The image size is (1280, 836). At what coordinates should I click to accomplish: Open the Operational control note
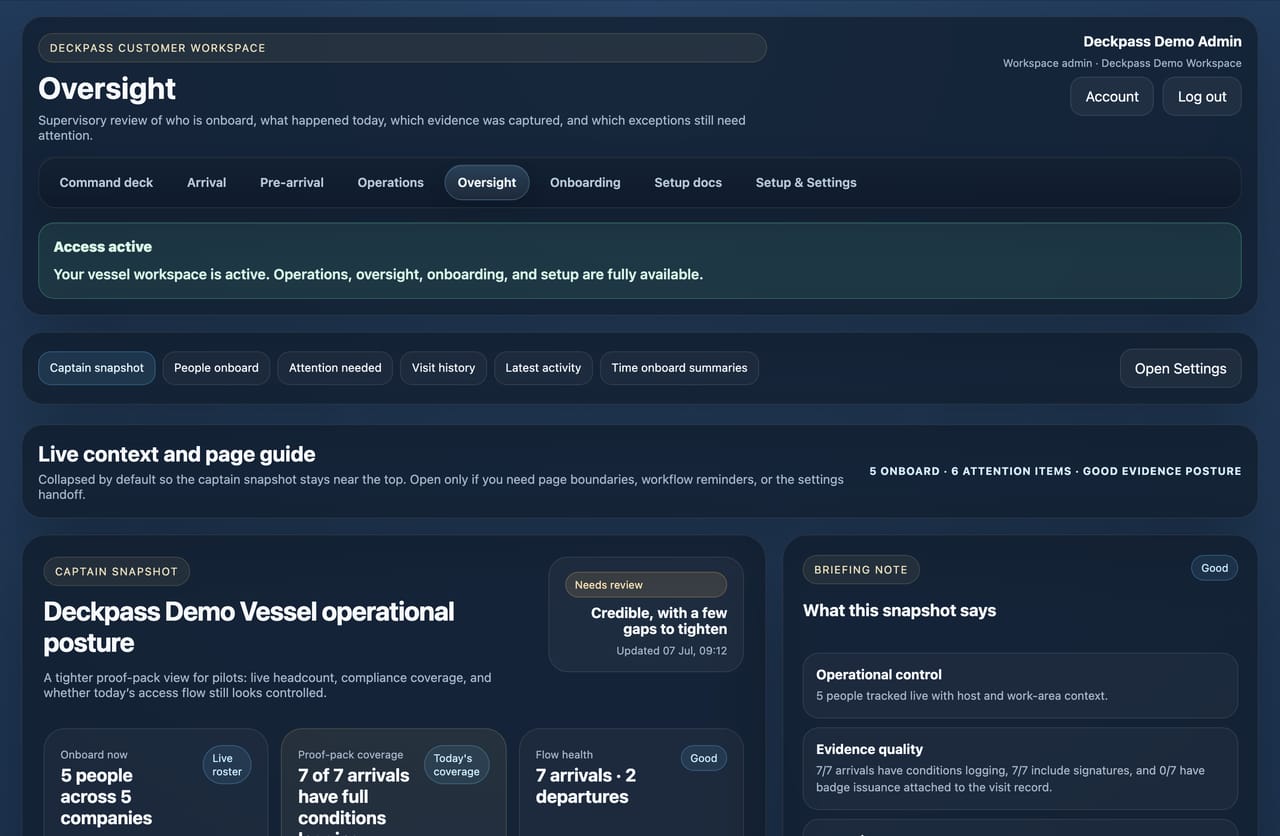1020,685
